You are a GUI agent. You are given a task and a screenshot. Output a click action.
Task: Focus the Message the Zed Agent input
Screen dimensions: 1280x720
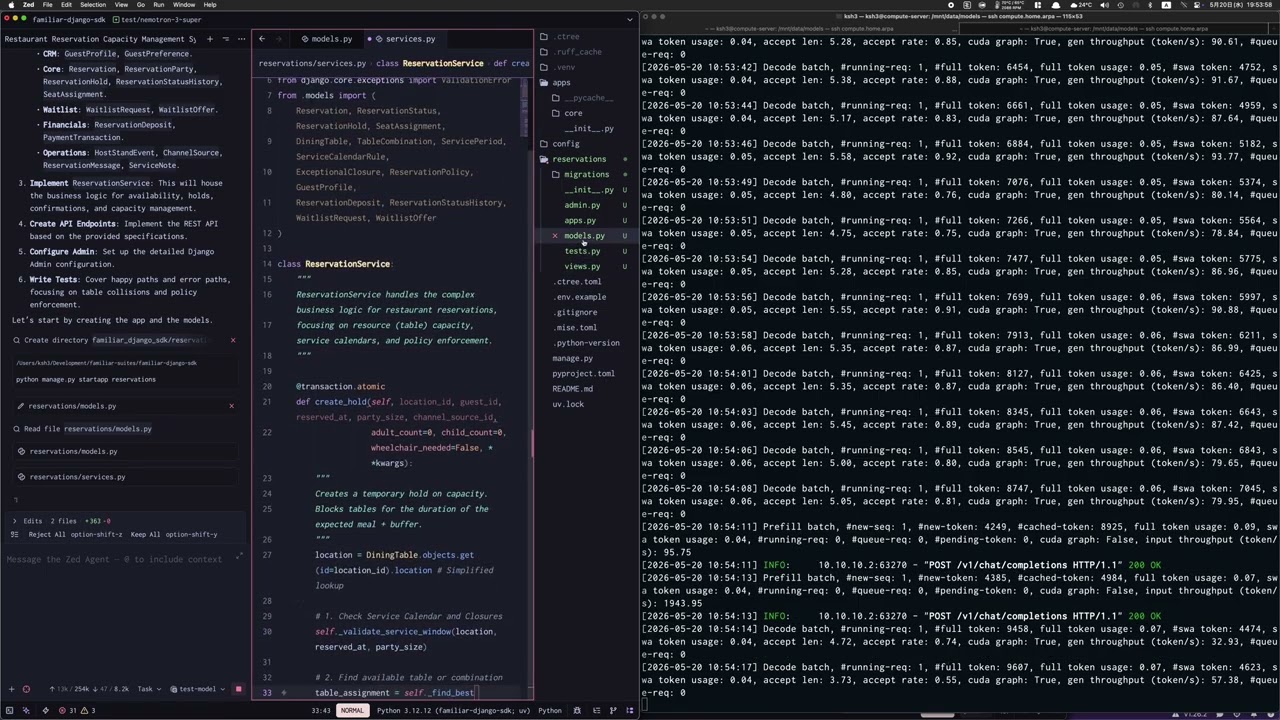(x=114, y=559)
